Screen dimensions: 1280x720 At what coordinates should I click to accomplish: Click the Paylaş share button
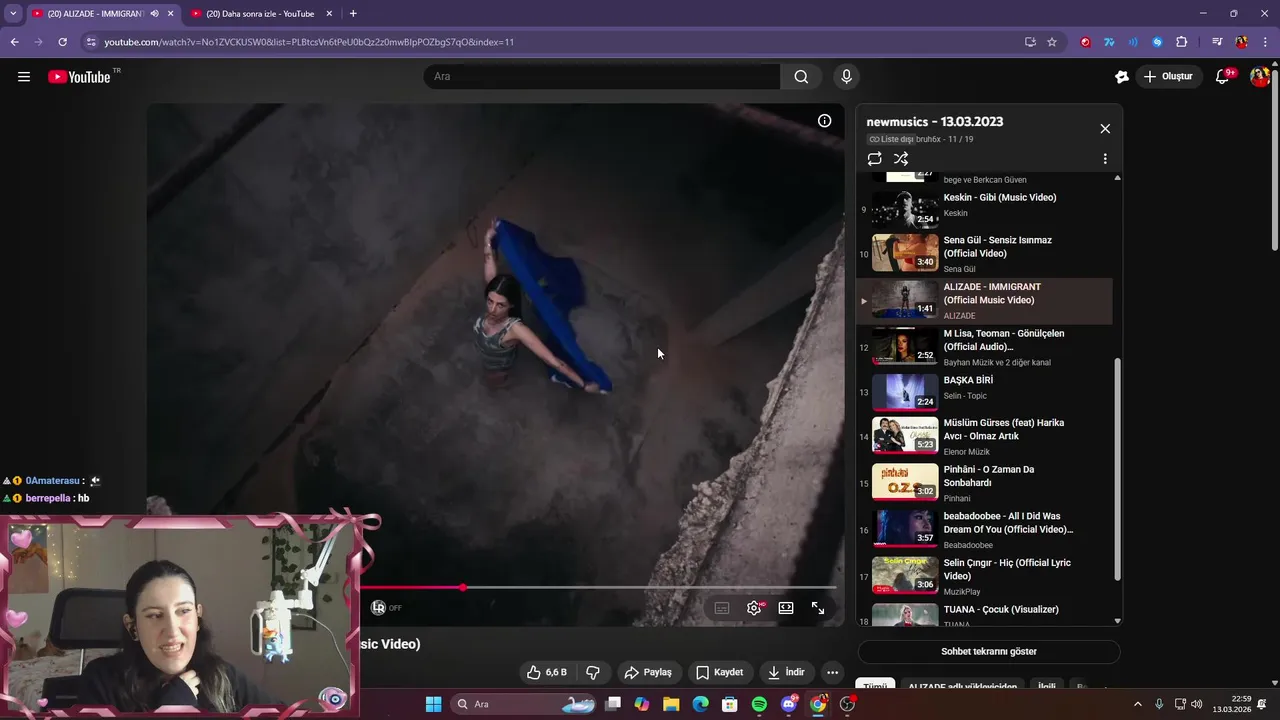pyautogui.click(x=648, y=672)
